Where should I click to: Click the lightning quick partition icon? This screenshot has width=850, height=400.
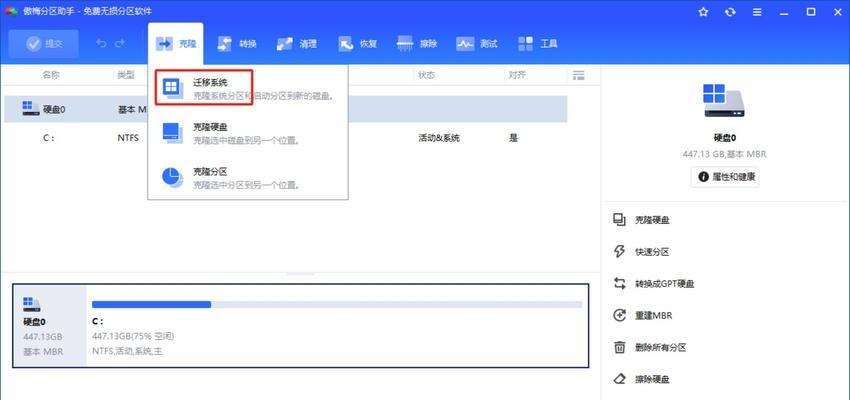tap(619, 251)
